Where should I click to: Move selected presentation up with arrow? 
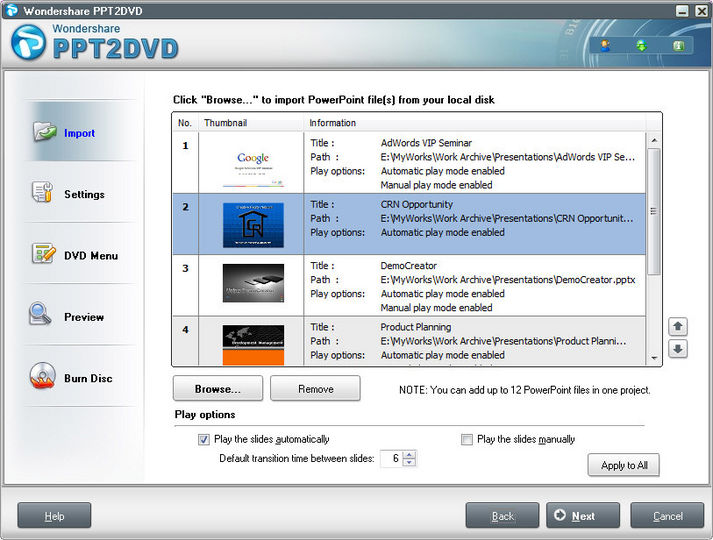click(678, 326)
